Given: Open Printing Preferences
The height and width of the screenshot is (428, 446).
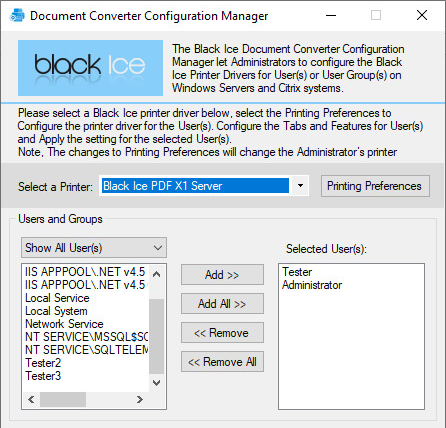Looking at the screenshot, I should click(375, 186).
